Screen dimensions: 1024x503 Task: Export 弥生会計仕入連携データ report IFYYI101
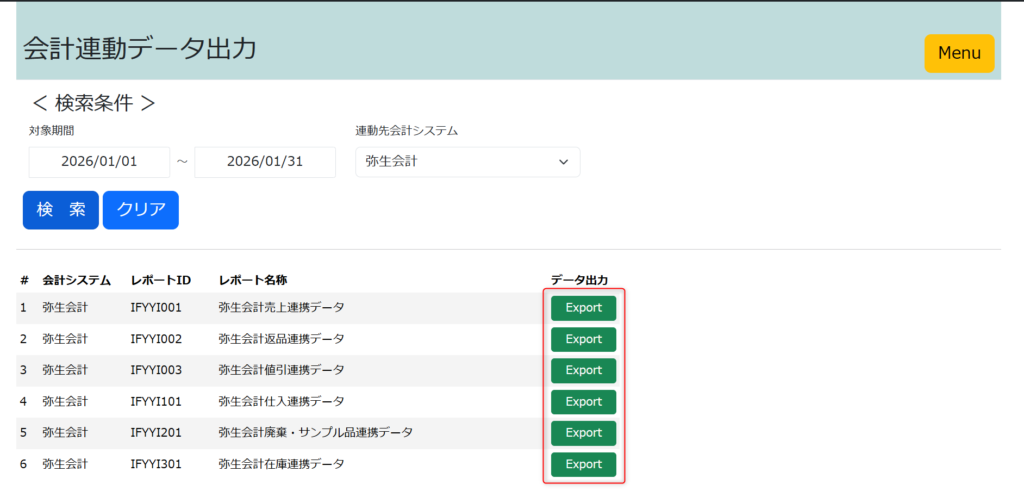(583, 402)
